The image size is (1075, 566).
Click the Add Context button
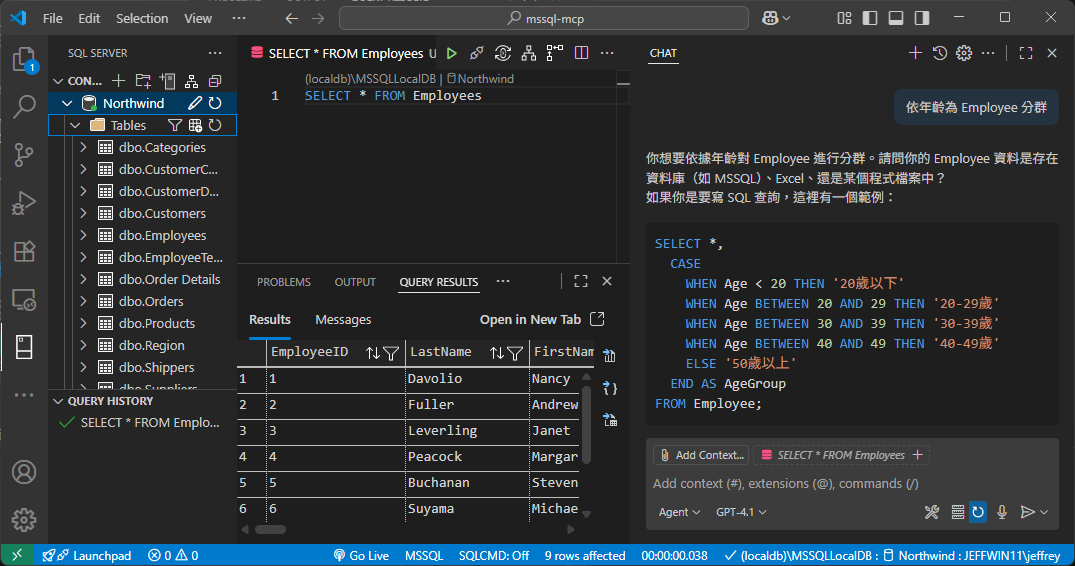pos(700,455)
